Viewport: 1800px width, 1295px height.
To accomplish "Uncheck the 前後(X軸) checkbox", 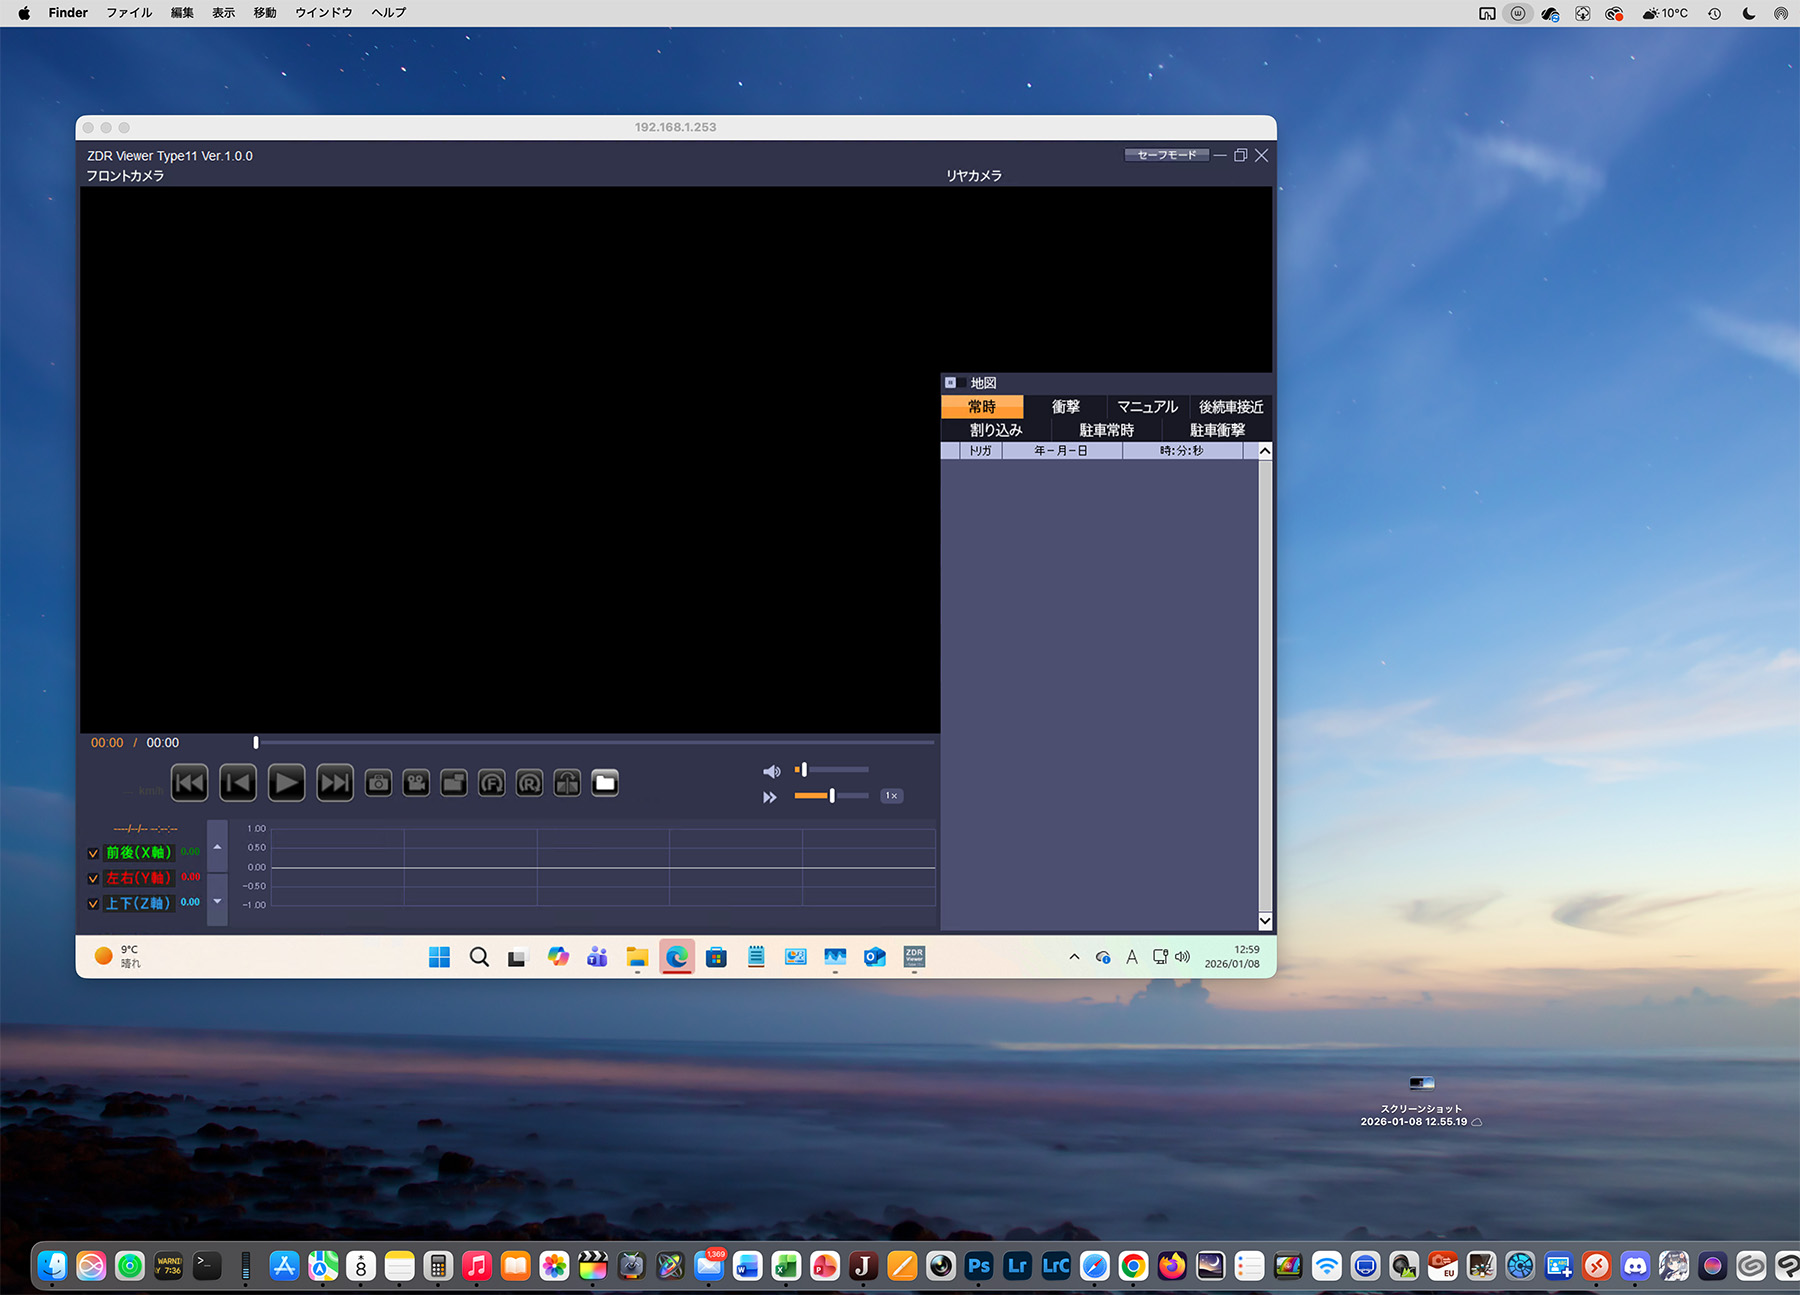I will [93, 853].
